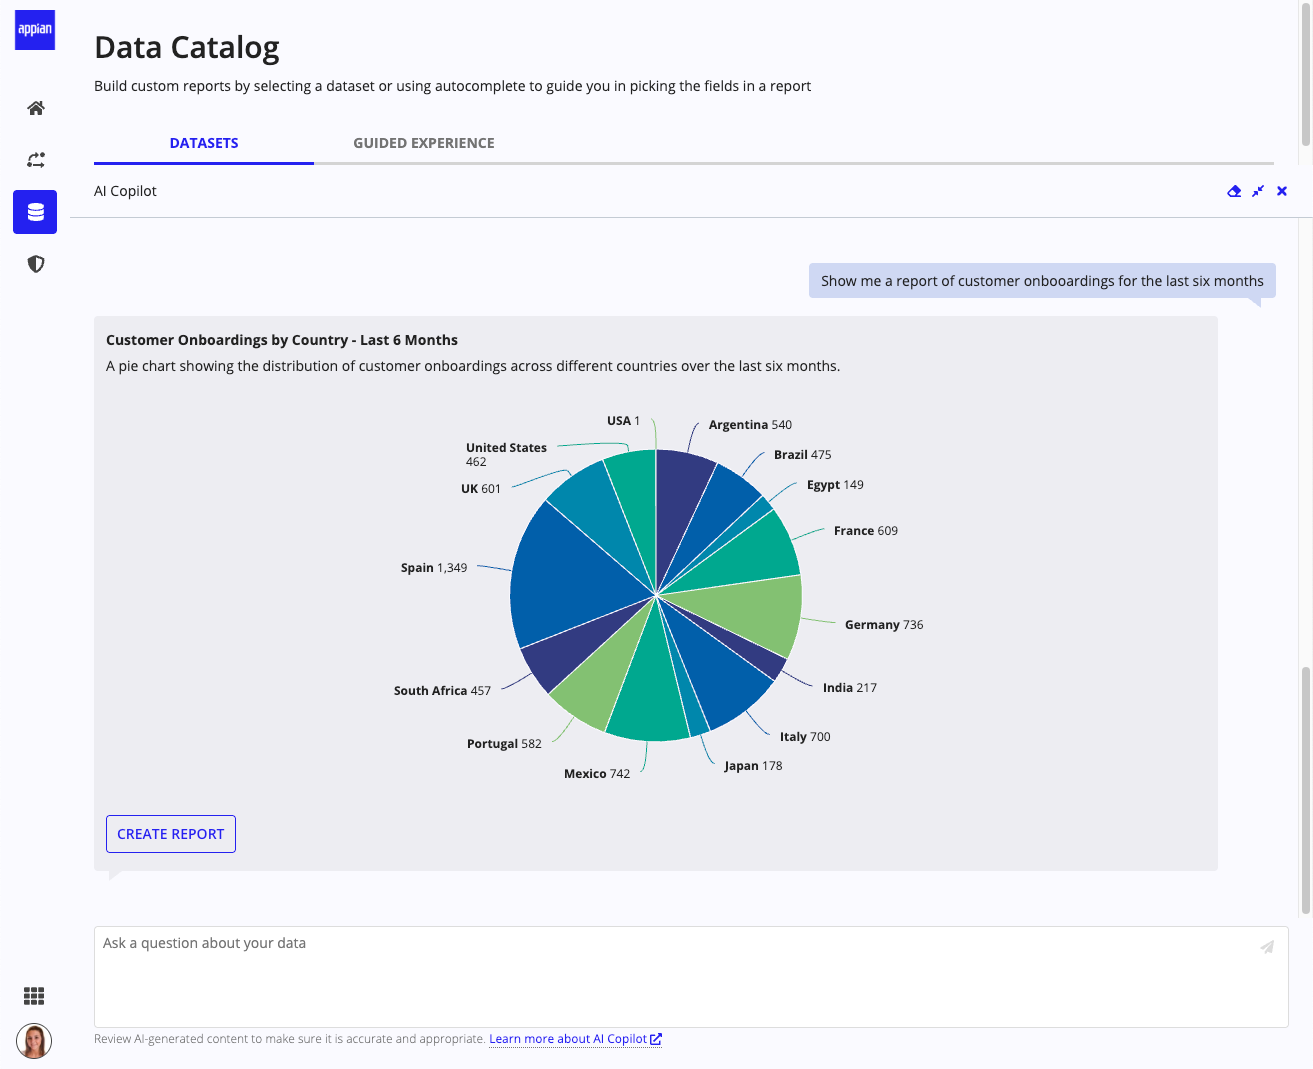
Task: Click the chat area scrollbar thumb
Action: coord(1306,790)
